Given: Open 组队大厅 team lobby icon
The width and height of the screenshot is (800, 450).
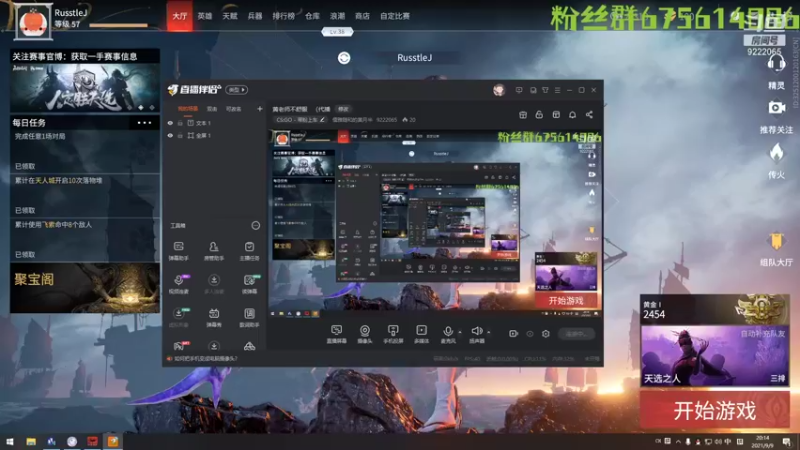Looking at the screenshot, I should [x=776, y=241].
